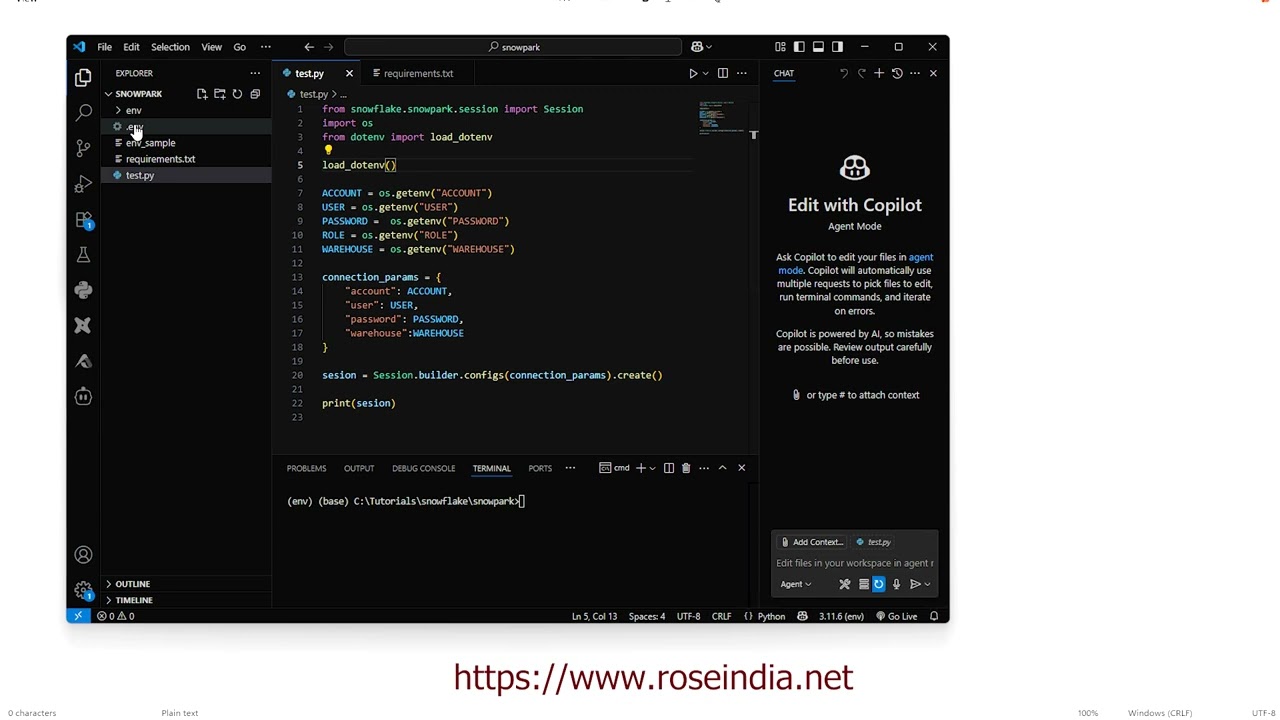Switch to the OUTPUT panel tab
This screenshot has height=720, width=1280.
point(359,468)
